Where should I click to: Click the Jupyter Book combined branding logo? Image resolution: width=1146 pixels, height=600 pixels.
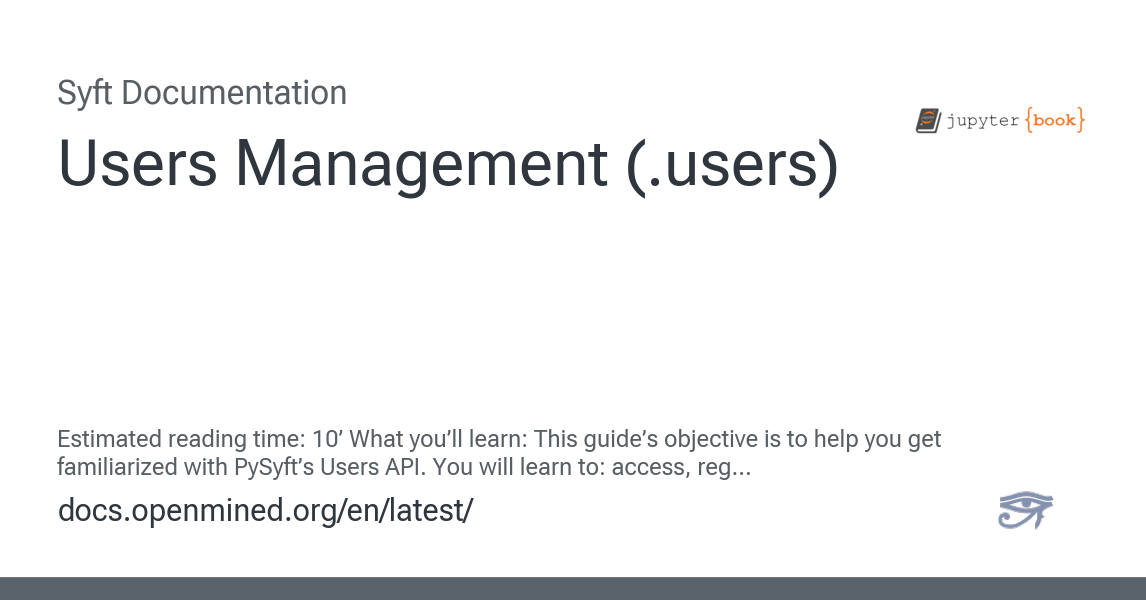tap(998, 120)
